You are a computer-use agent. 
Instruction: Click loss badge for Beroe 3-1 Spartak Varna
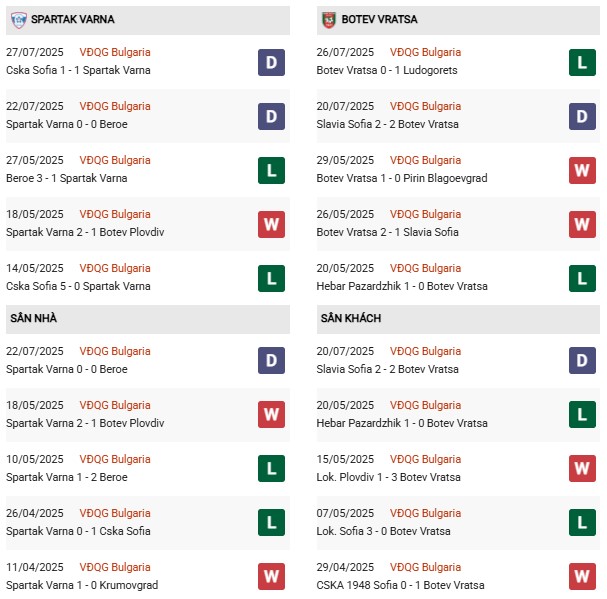(x=271, y=171)
